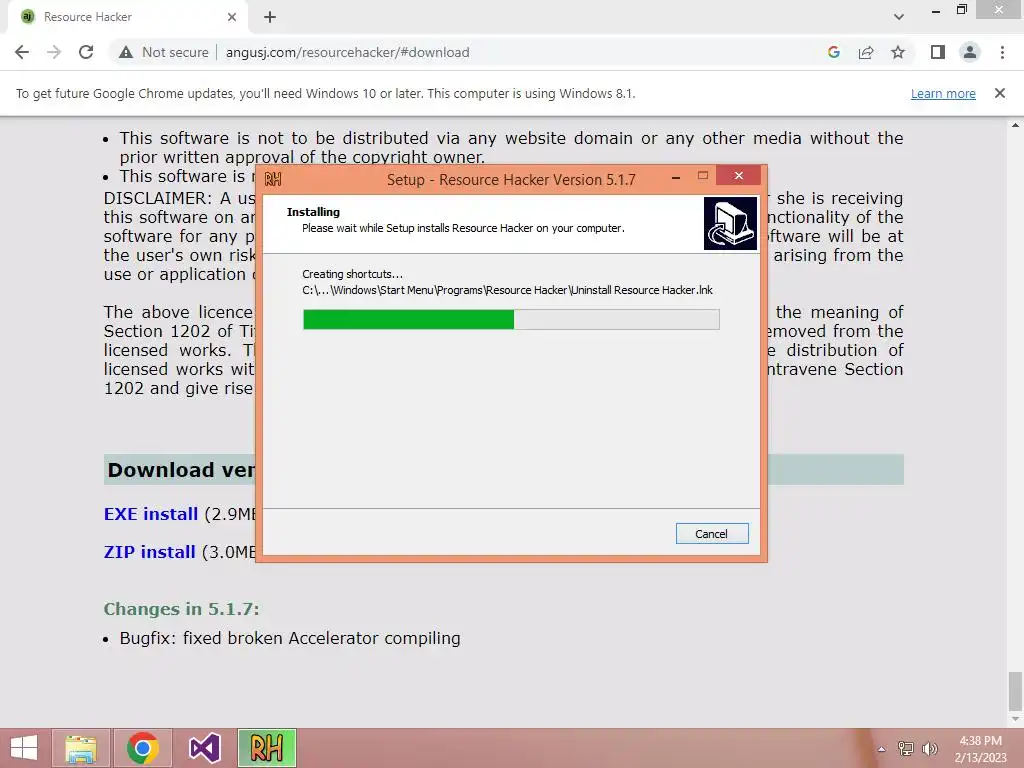Screen dimensions: 1024x768
Task: Dismiss the Chrome update notification banner
Action: point(1000,93)
